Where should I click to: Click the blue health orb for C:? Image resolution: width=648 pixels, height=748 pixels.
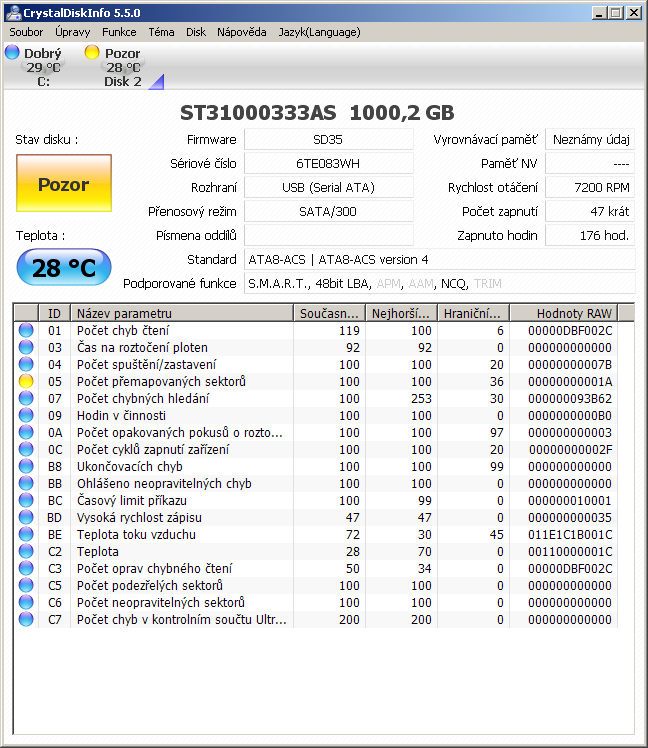coord(12,52)
